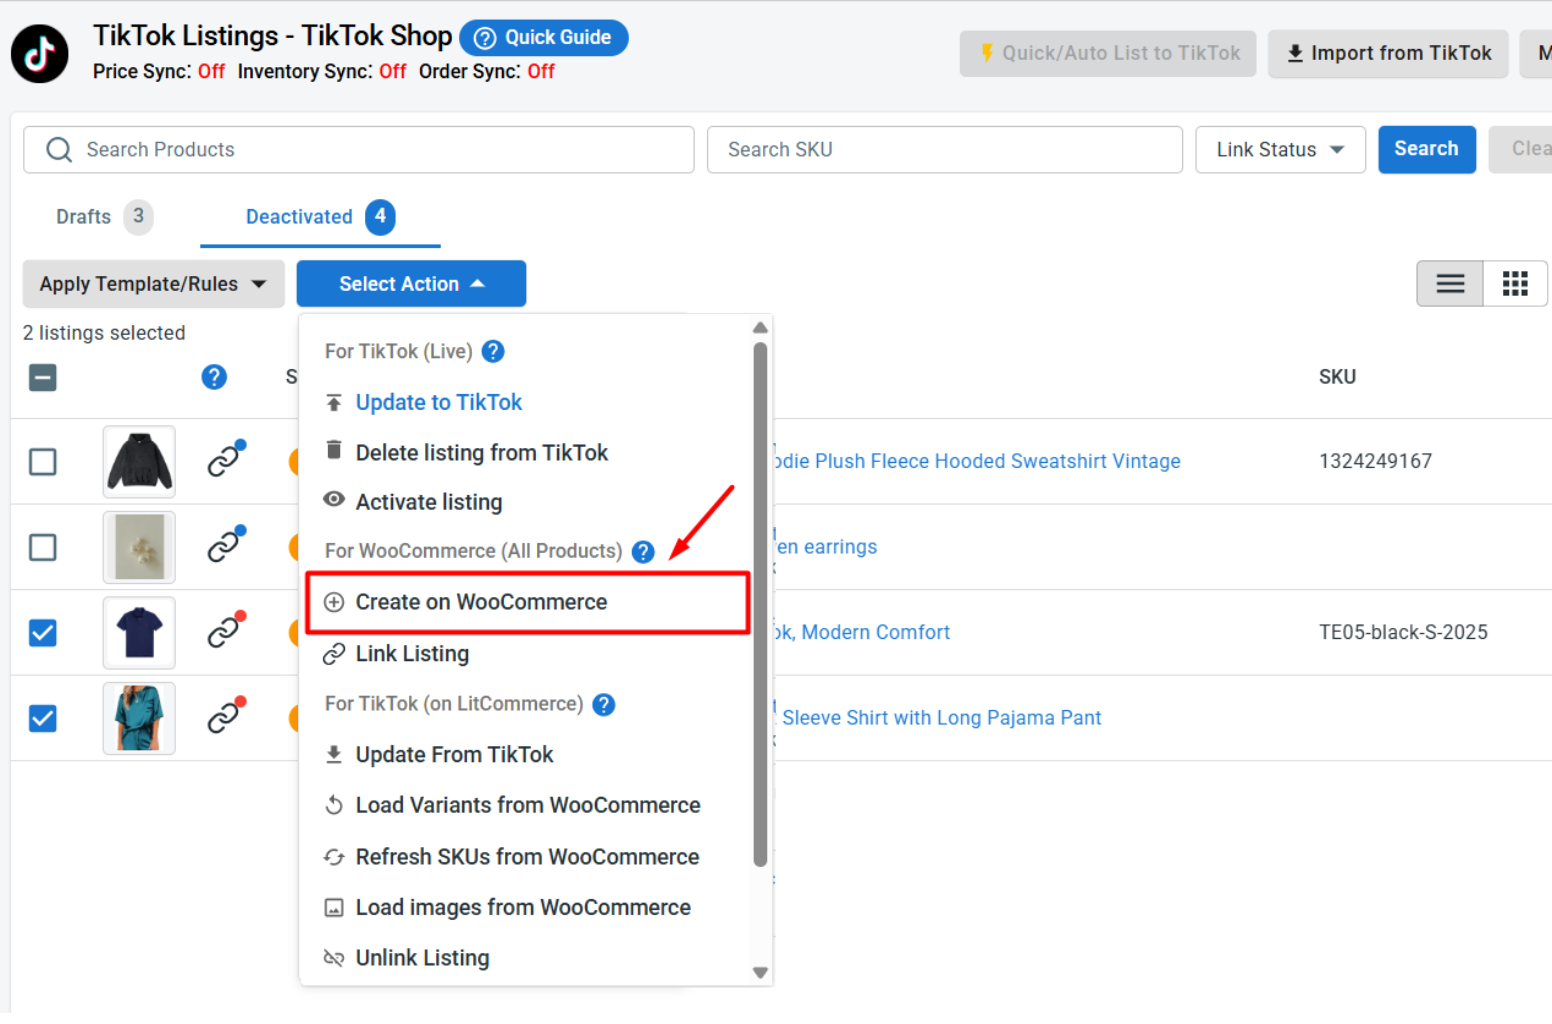Switch to the Deactivated tab
This screenshot has width=1552, height=1024.
pyautogui.click(x=320, y=217)
